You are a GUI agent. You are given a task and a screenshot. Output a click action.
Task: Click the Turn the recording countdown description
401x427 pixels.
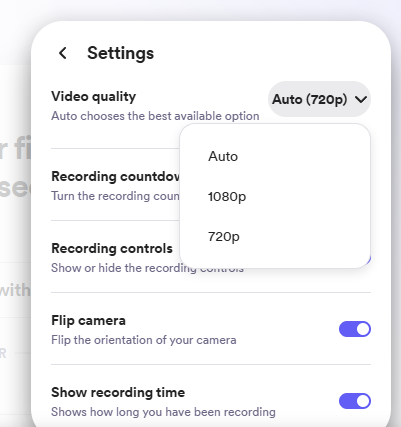tap(115, 196)
